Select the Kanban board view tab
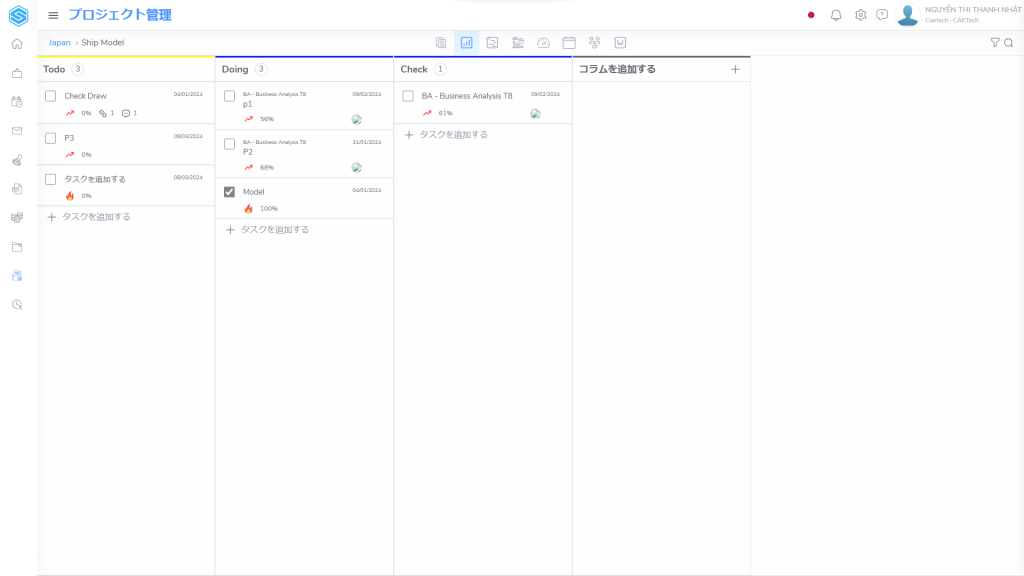Image resolution: width=1024 pixels, height=576 pixels. click(x=466, y=43)
